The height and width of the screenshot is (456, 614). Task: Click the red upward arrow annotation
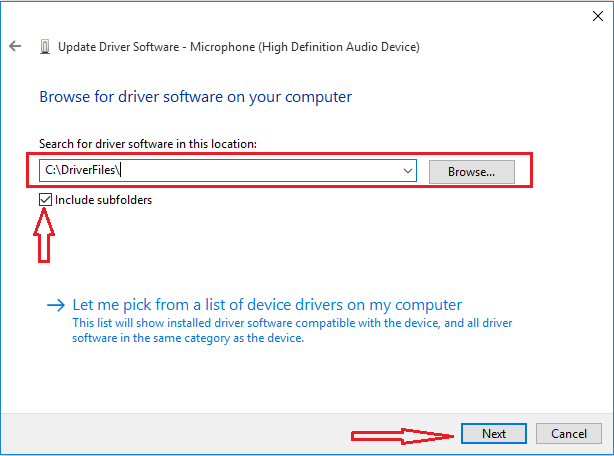click(x=44, y=235)
